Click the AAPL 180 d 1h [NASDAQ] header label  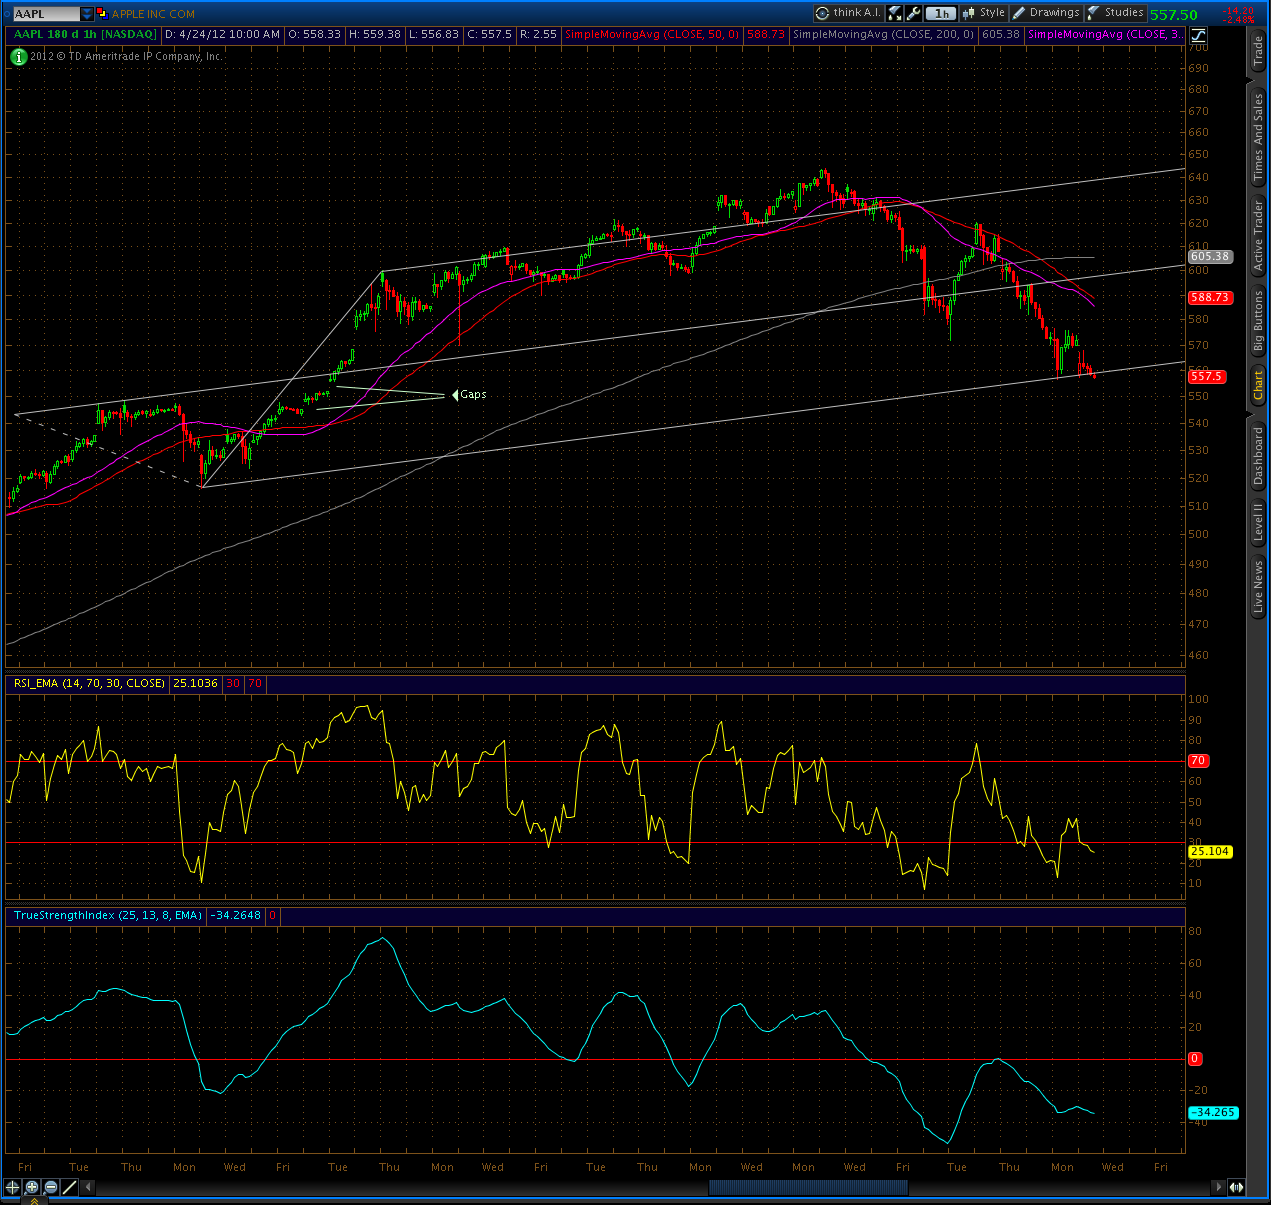click(85, 34)
